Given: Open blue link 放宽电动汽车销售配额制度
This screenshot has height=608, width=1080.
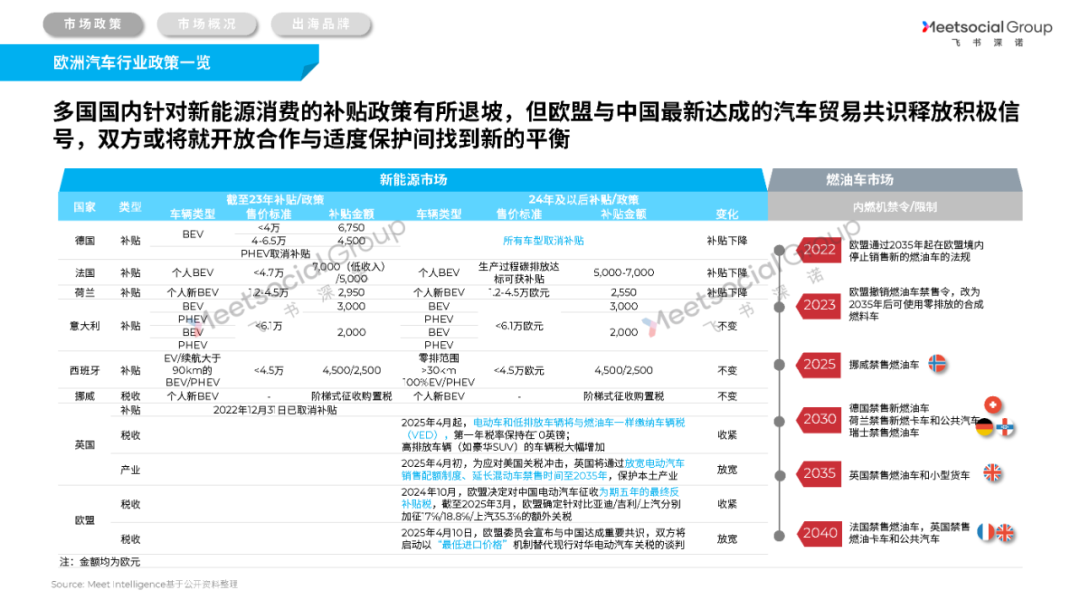Looking at the screenshot, I should pos(543,470).
